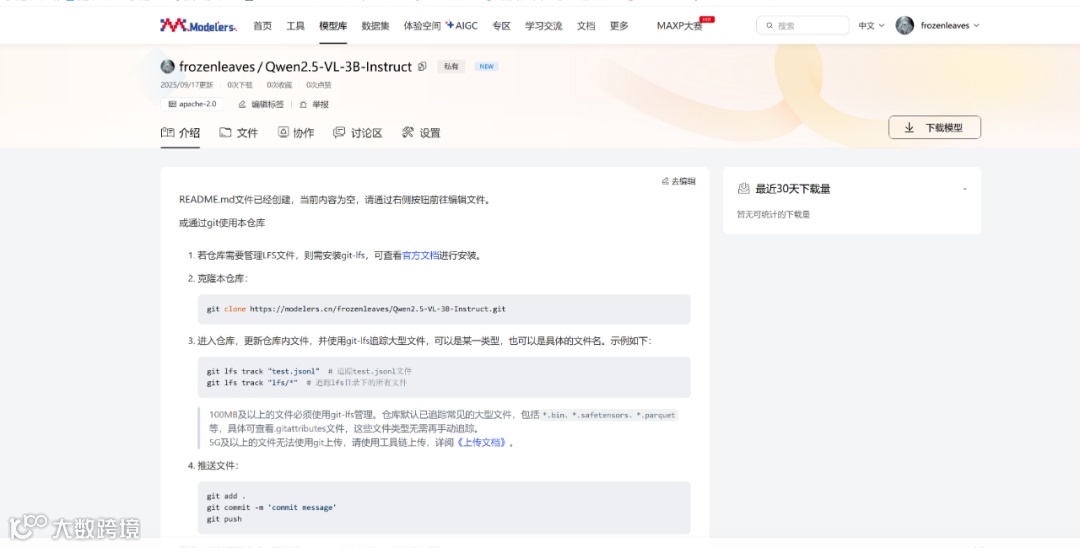The height and width of the screenshot is (548, 1080).
Task: Open 学习交流 navigation item
Action: [543, 25]
